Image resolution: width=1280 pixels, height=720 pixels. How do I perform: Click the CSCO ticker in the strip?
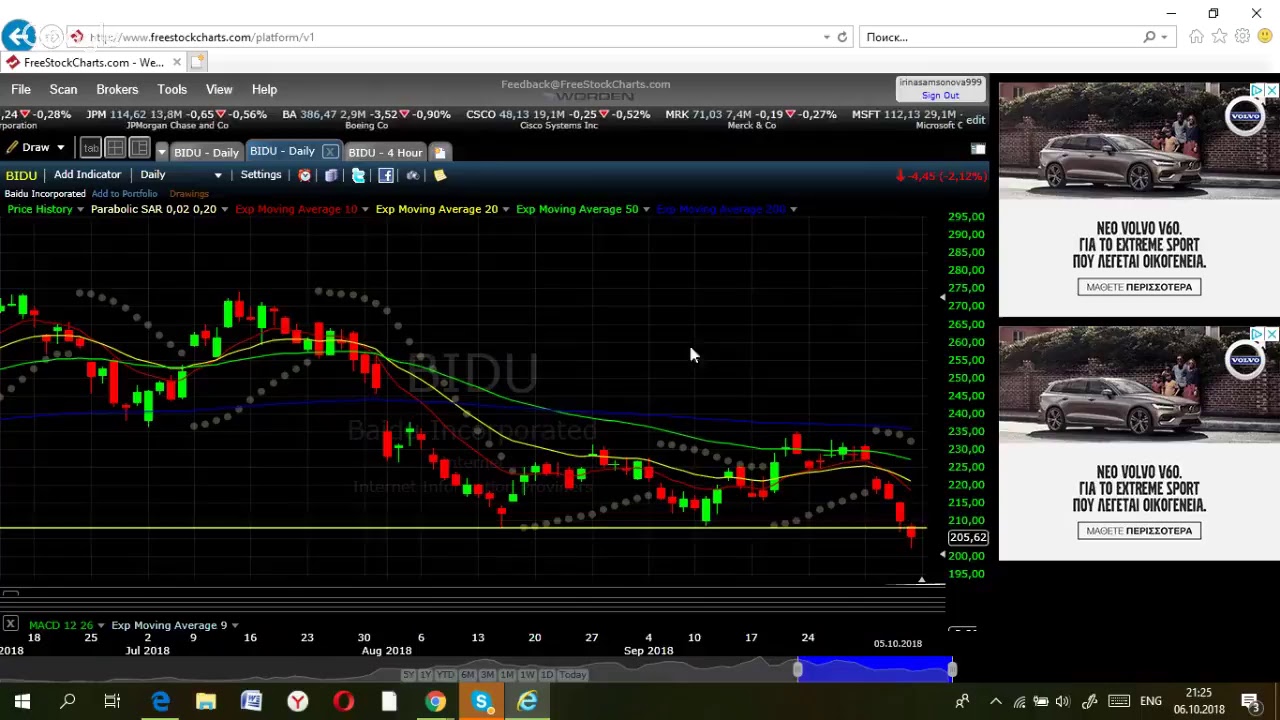pyautogui.click(x=481, y=114)
